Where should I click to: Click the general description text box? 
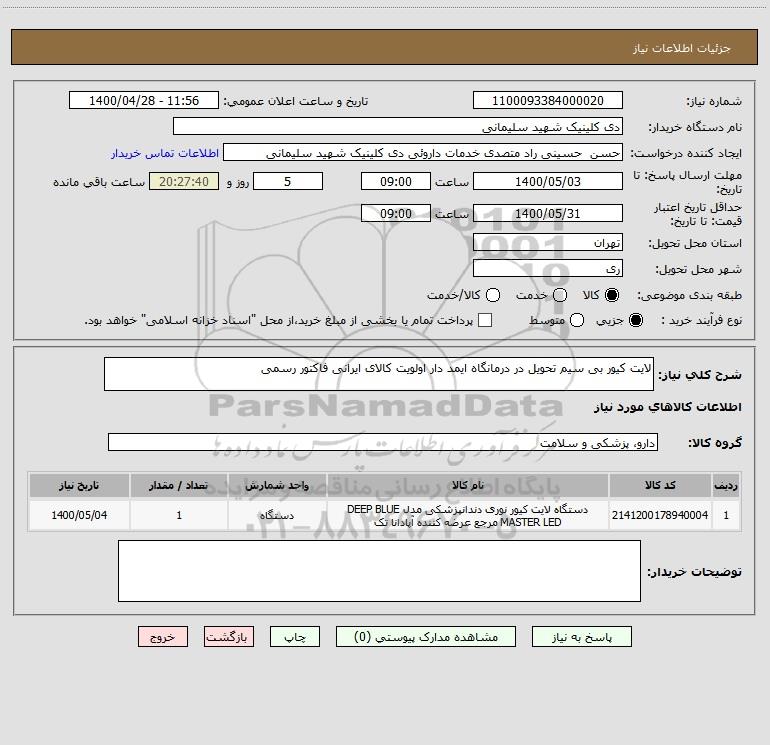point(379,374)
